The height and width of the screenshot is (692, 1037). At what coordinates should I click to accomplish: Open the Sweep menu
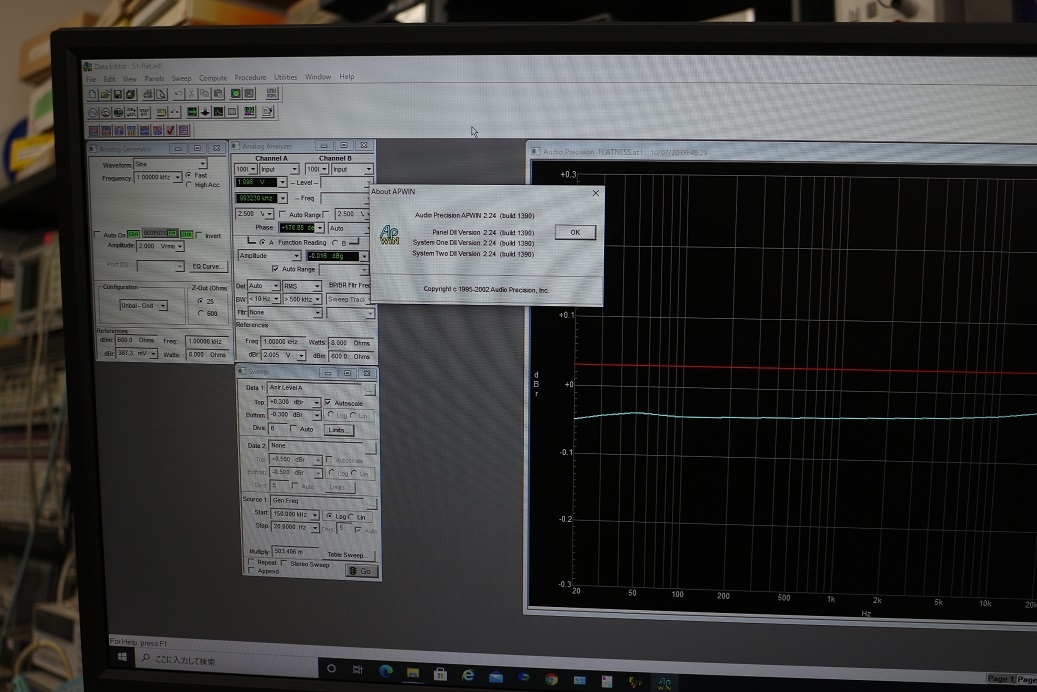pos(181,78)
